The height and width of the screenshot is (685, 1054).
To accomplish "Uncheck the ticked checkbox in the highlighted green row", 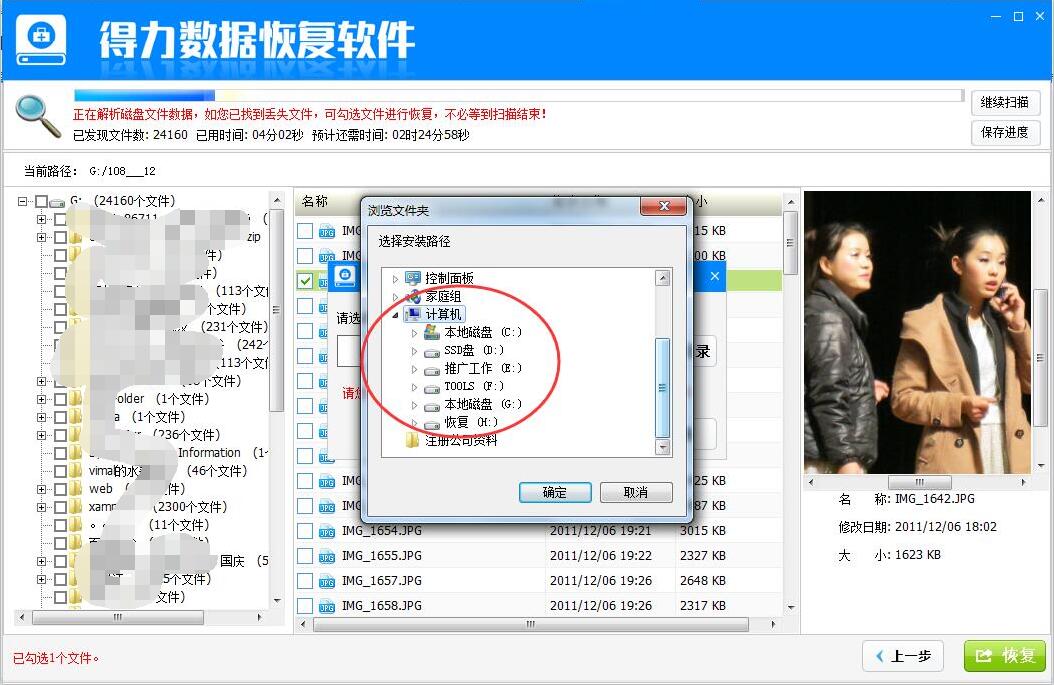I will [x=305, y=280].
